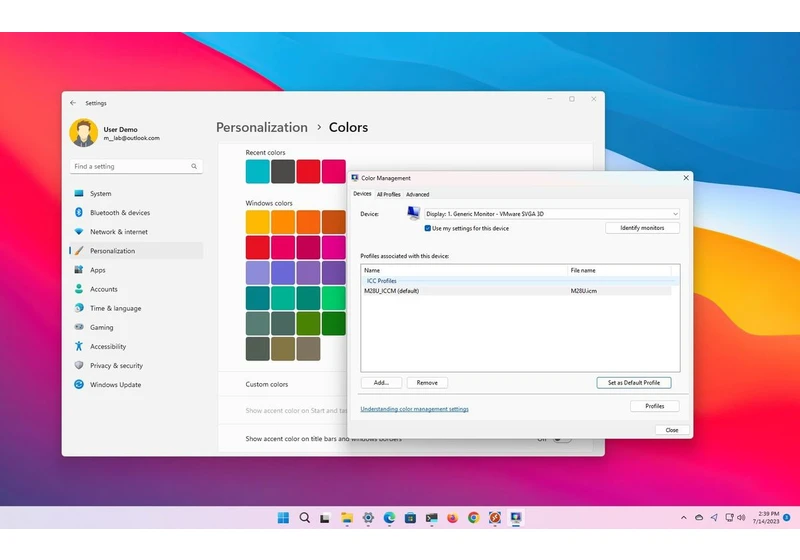Pick olive khaki swatch in Windows colors
The height and width of the screenshot is (560, 800).
pyautogui.click(x=283, y=349)
